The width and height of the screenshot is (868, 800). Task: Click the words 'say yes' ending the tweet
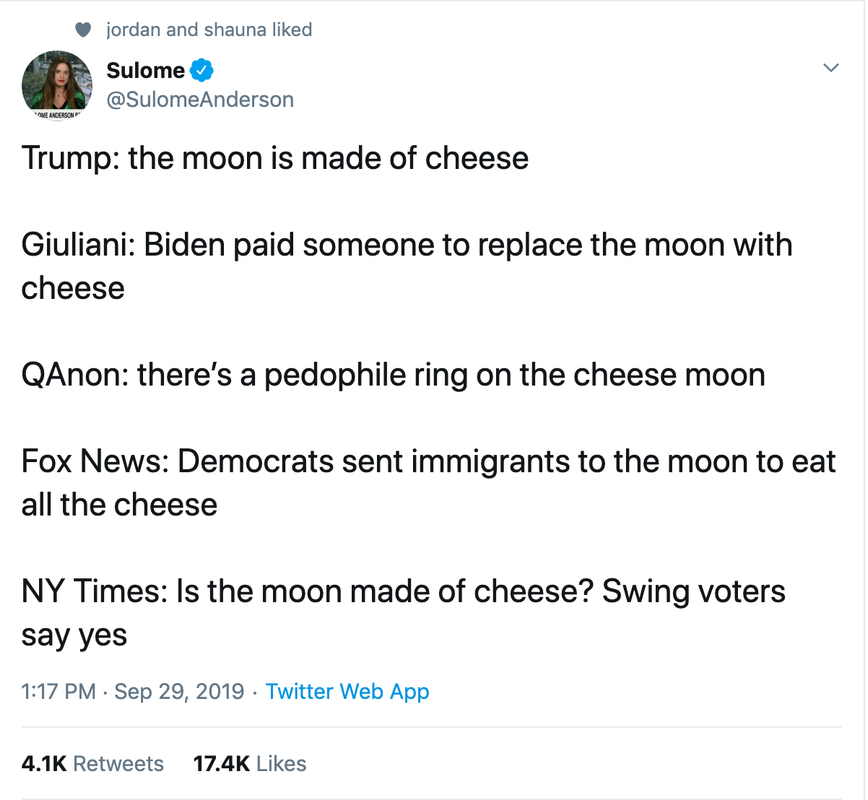74,635
